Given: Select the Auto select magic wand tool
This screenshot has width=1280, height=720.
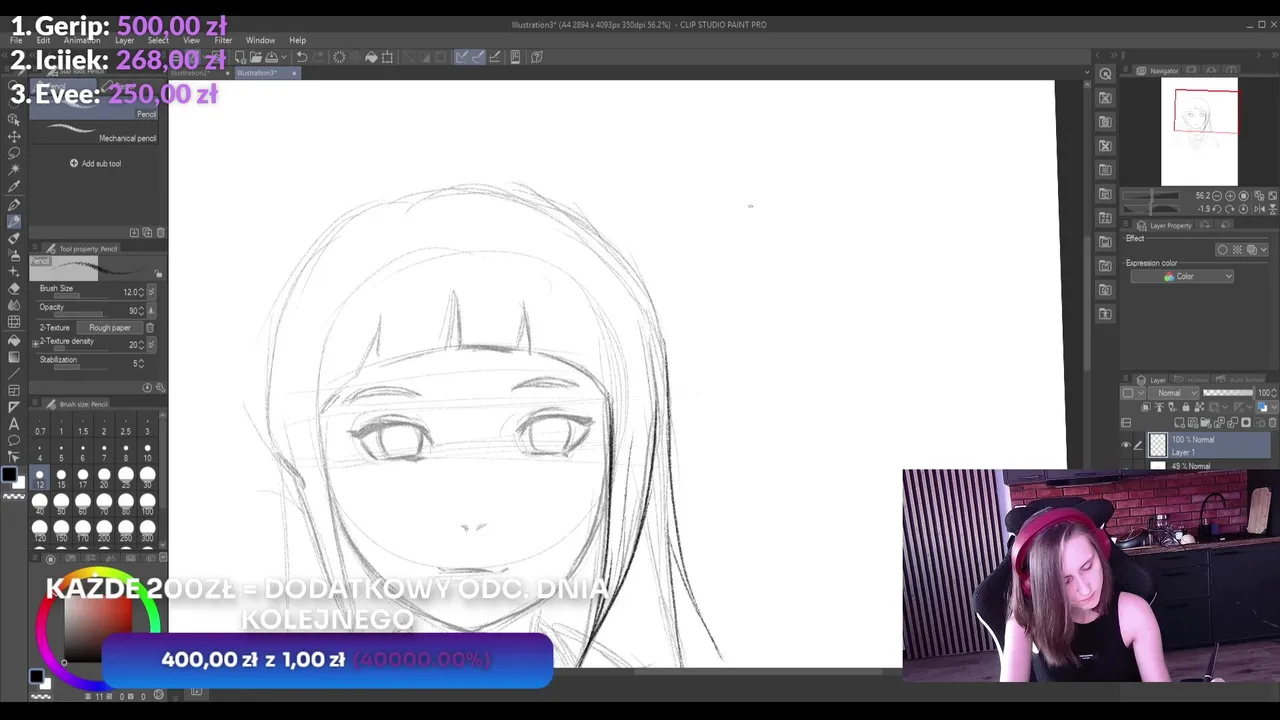Looking at the screenshot, I should (x=14, y=170).
